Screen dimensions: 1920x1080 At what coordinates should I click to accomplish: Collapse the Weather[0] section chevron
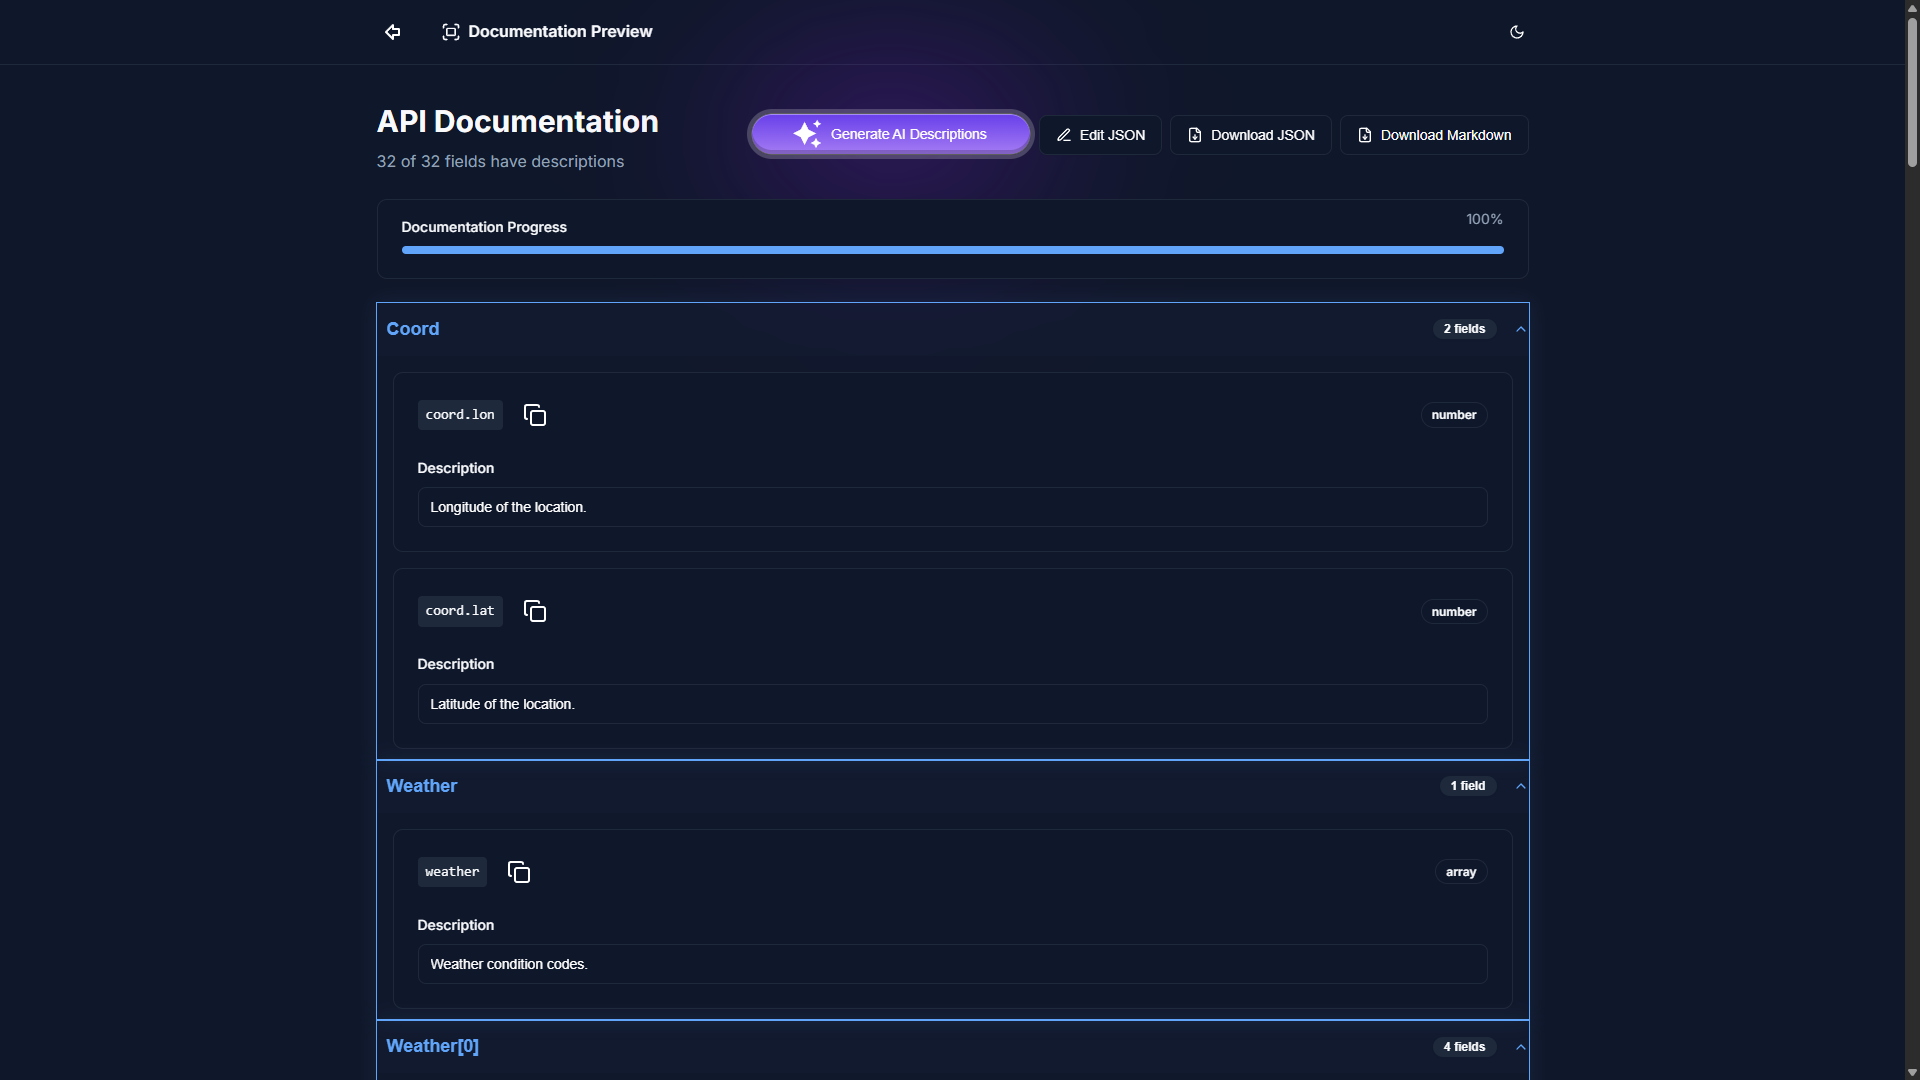pyautogui.click(x=1520, y=1047)
